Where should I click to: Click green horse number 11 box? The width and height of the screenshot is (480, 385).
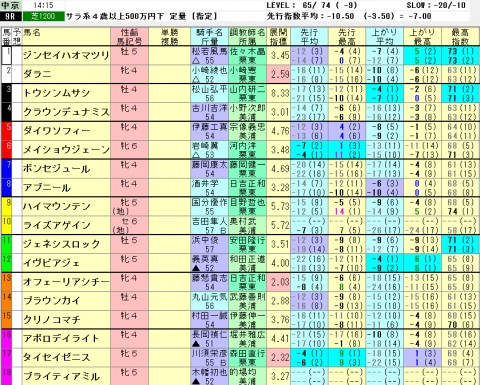[7, 244]
